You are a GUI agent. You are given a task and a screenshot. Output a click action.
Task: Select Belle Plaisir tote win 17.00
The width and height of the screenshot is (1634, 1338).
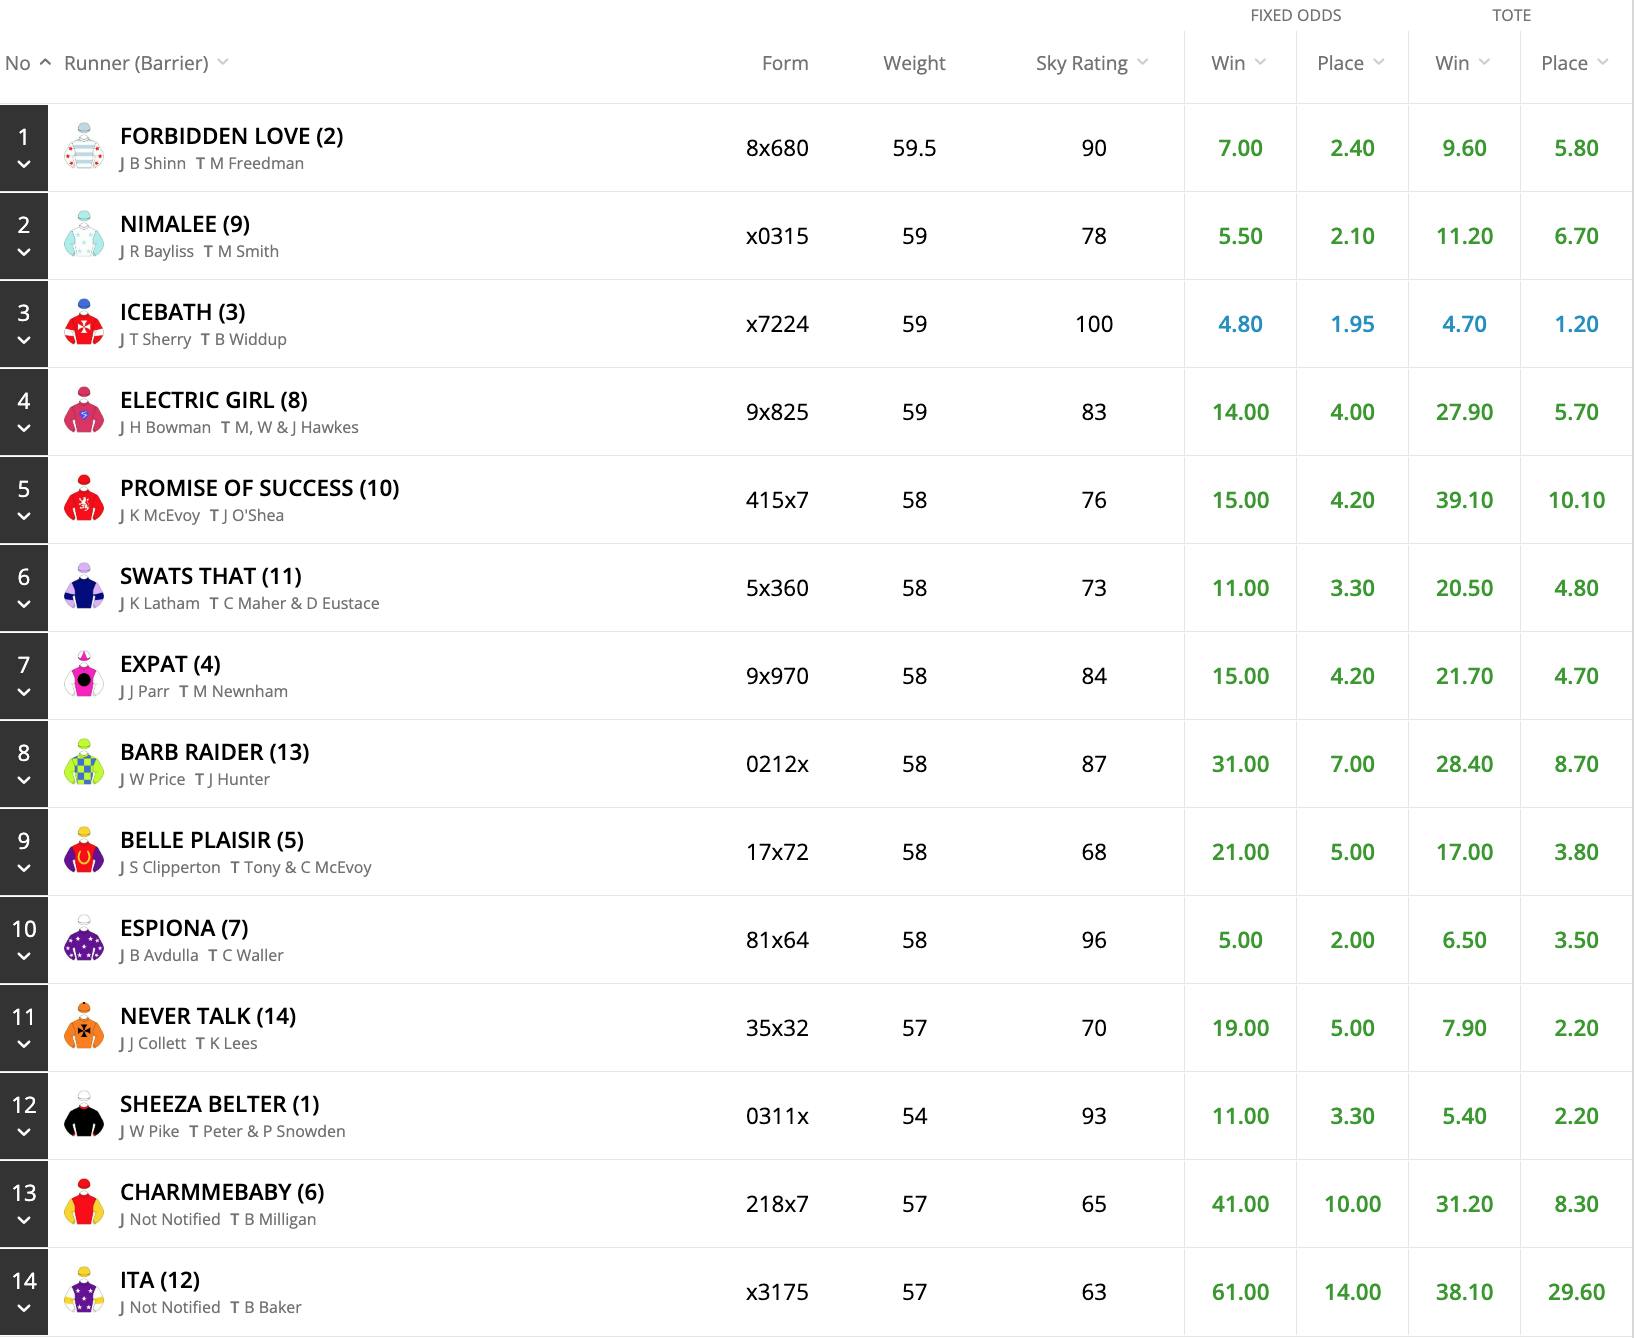[1464, 852]
